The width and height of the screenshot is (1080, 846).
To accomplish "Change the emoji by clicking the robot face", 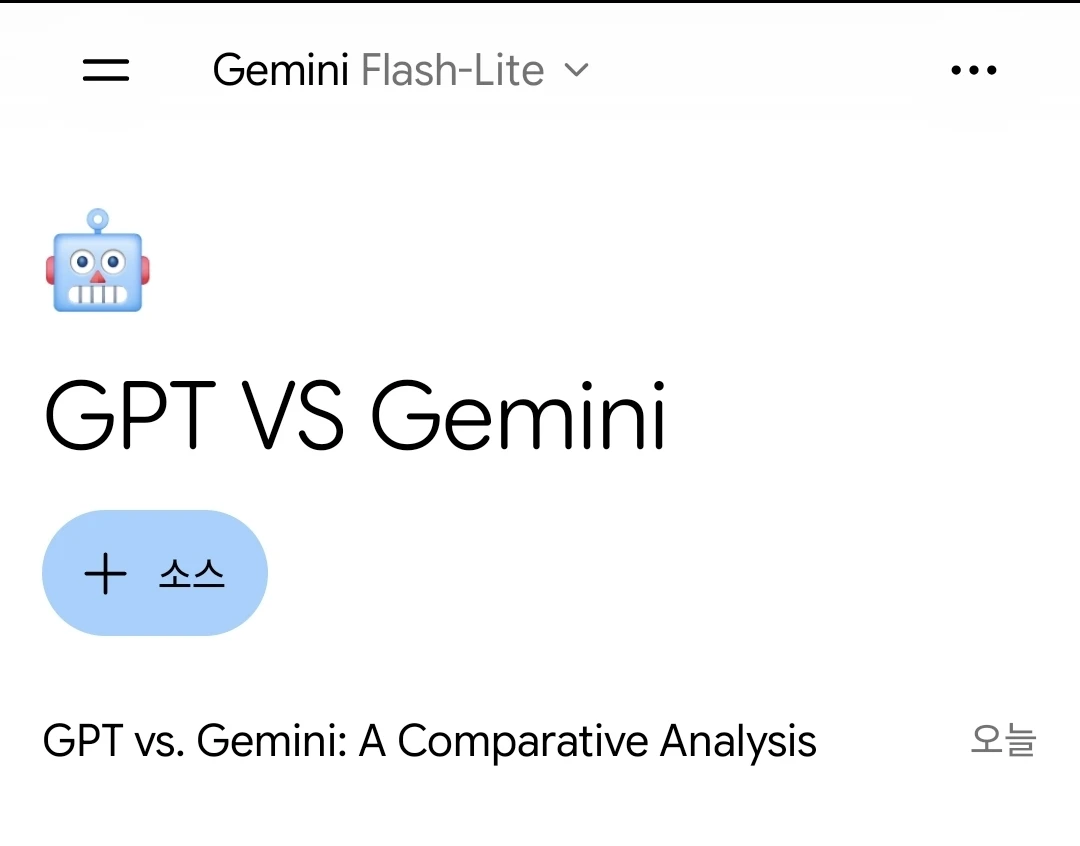I will tap(98, 260).
